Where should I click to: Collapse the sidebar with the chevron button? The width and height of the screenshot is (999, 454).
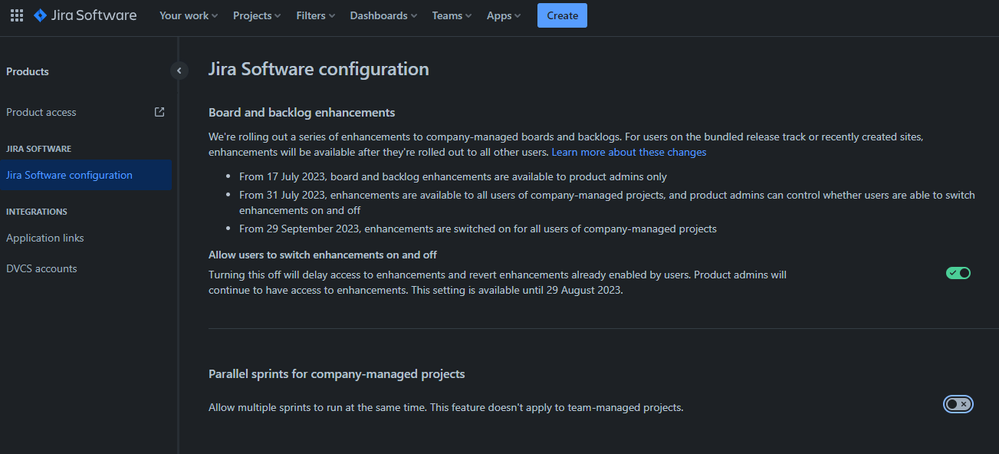[179, 70]
